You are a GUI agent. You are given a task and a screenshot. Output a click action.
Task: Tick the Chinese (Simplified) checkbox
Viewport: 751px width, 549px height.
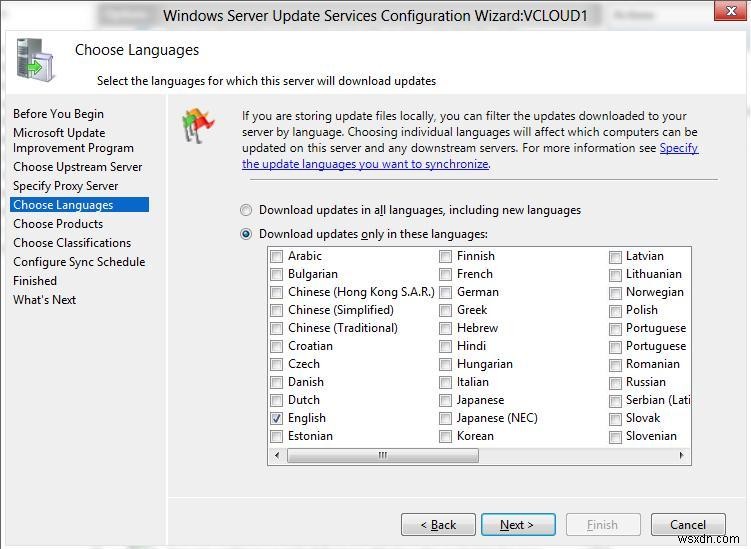click(276, 310)
